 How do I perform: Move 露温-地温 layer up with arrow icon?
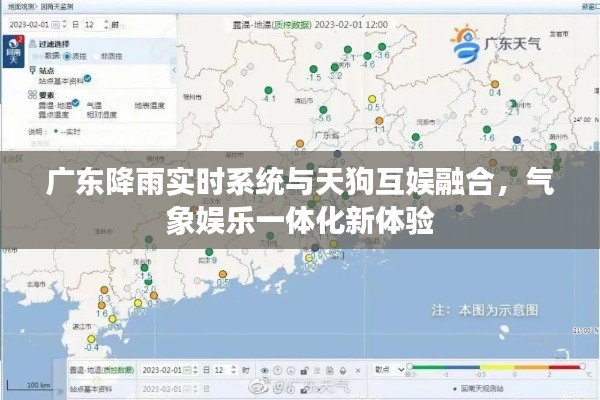click(277, 371)
